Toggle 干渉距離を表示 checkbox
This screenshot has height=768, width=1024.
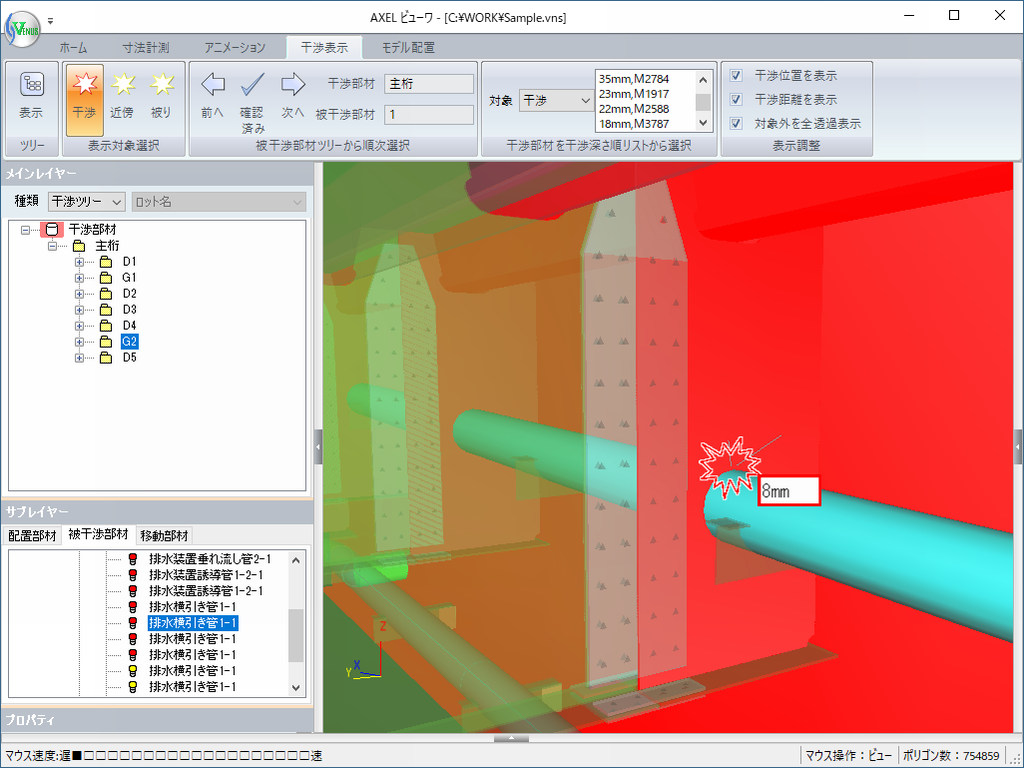pos(736,100)
